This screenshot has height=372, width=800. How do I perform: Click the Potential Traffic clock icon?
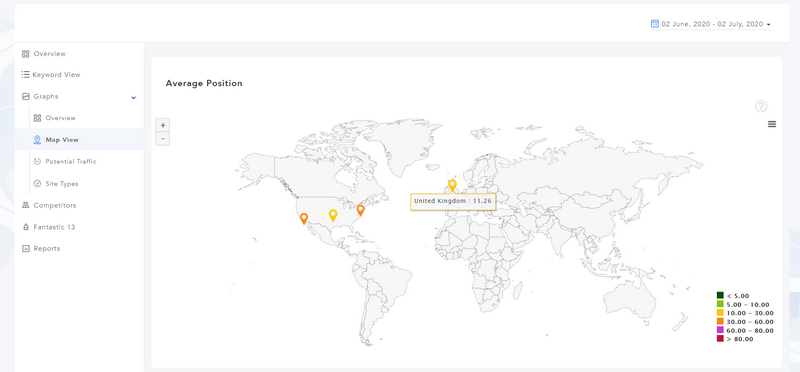coord(37,161)
